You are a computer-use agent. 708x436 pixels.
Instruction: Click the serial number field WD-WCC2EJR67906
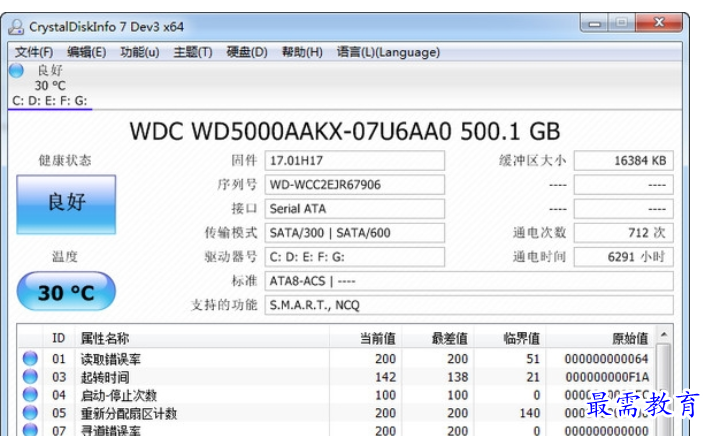click(x=354, y=185)
